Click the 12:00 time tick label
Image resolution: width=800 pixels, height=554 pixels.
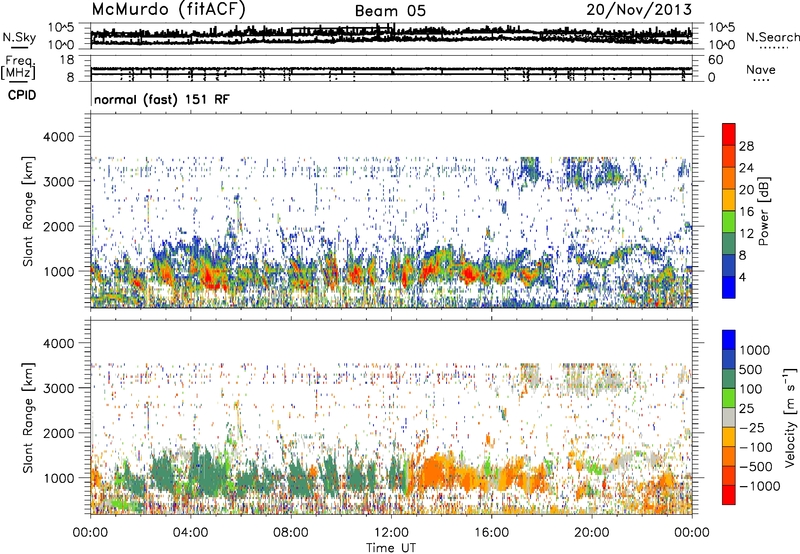click(x=391, y=533)
